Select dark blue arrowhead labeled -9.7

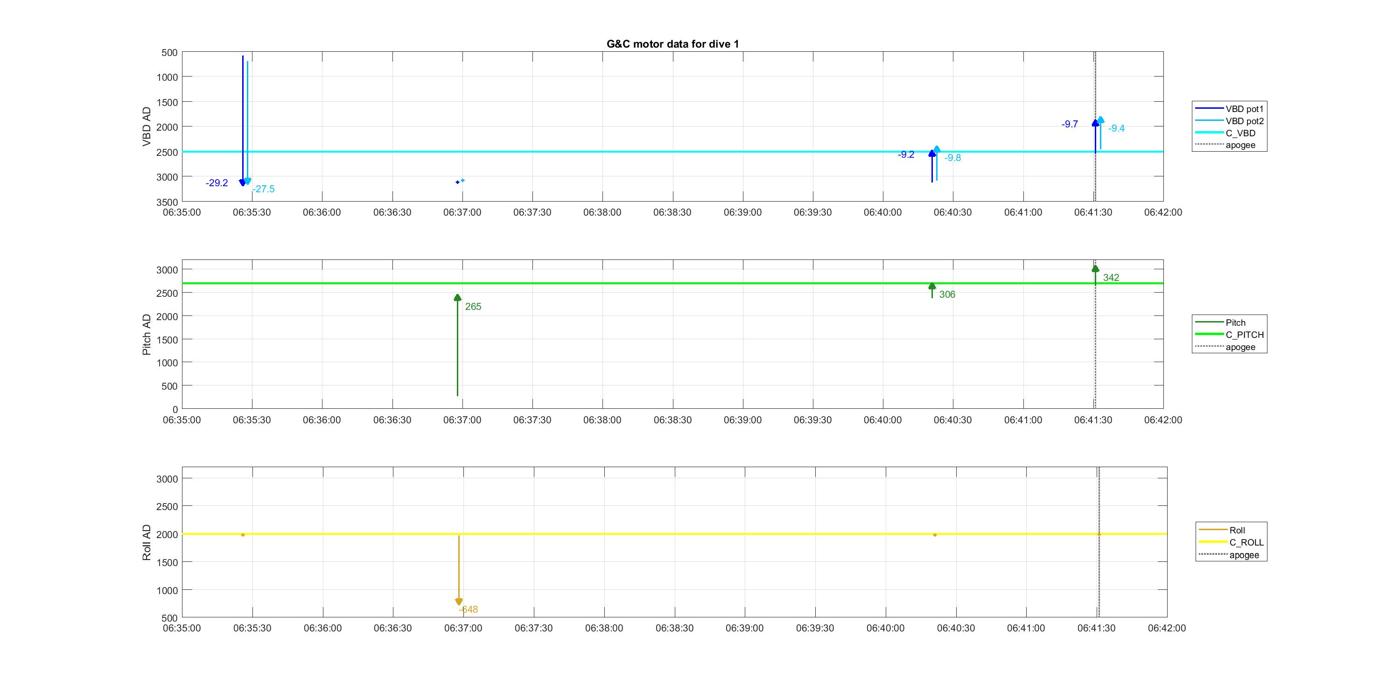(x=1096, y=123)
